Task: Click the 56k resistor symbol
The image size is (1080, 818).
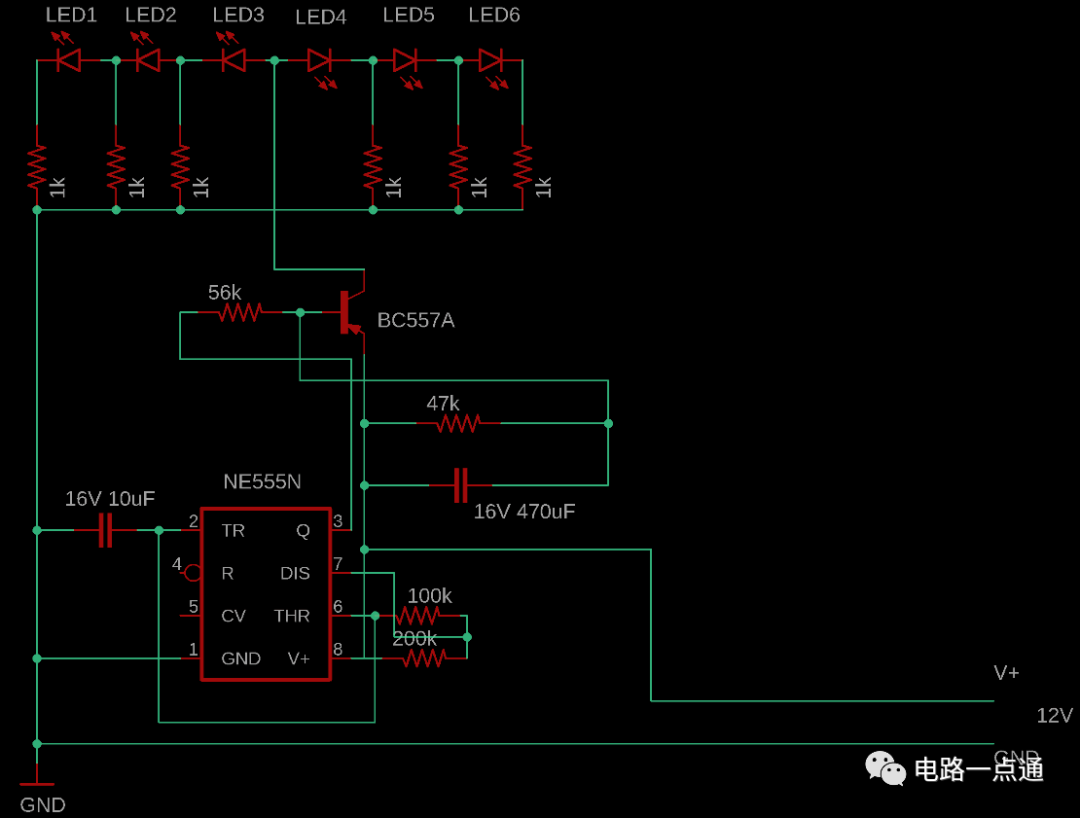Action: [x=240, y=313]
